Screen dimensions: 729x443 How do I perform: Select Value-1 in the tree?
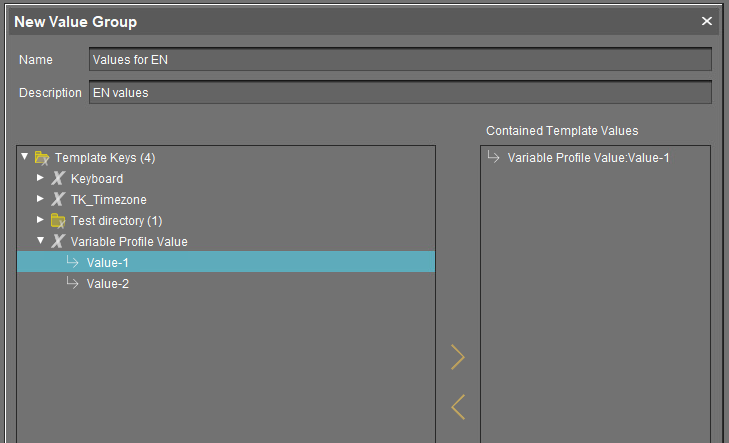(x=107, y=263)
